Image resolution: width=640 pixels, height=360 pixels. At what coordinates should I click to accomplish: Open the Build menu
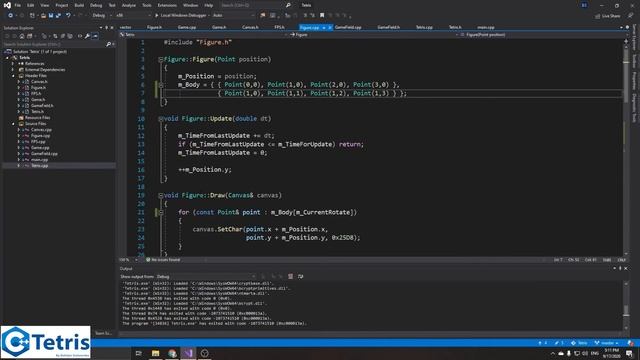(x=79, y=5)
